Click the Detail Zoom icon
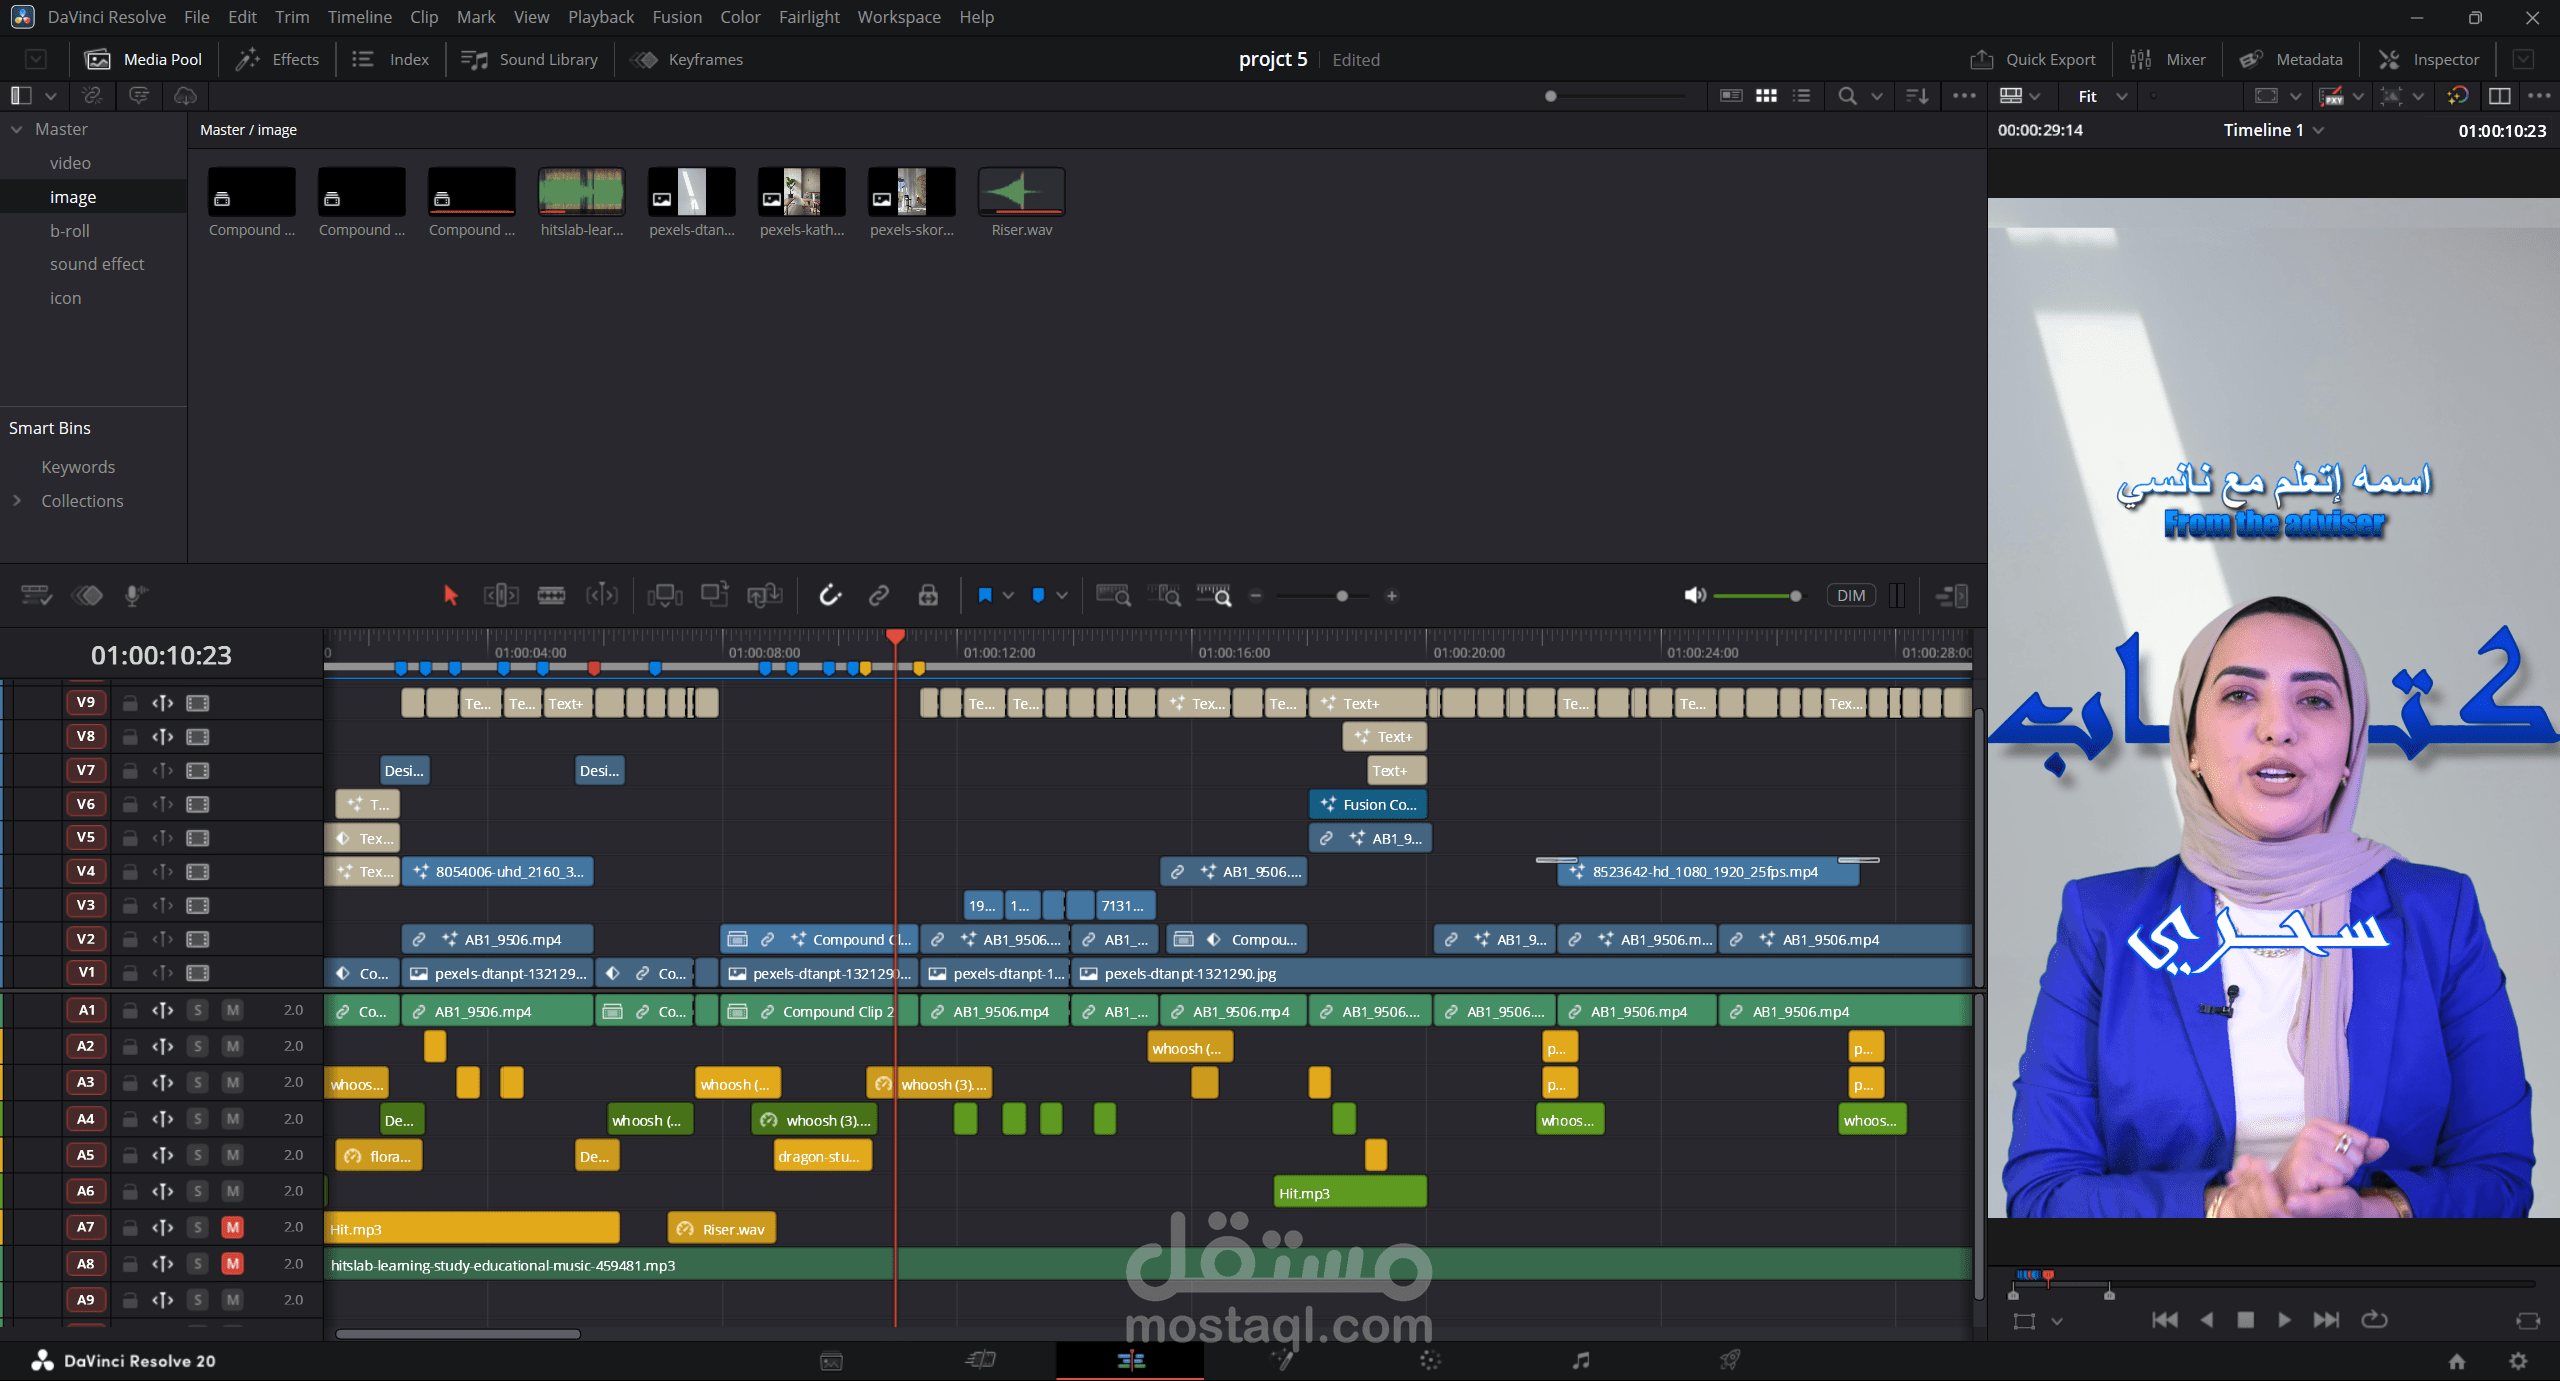This screenshot has height=1381, width=2560. 1164,596
